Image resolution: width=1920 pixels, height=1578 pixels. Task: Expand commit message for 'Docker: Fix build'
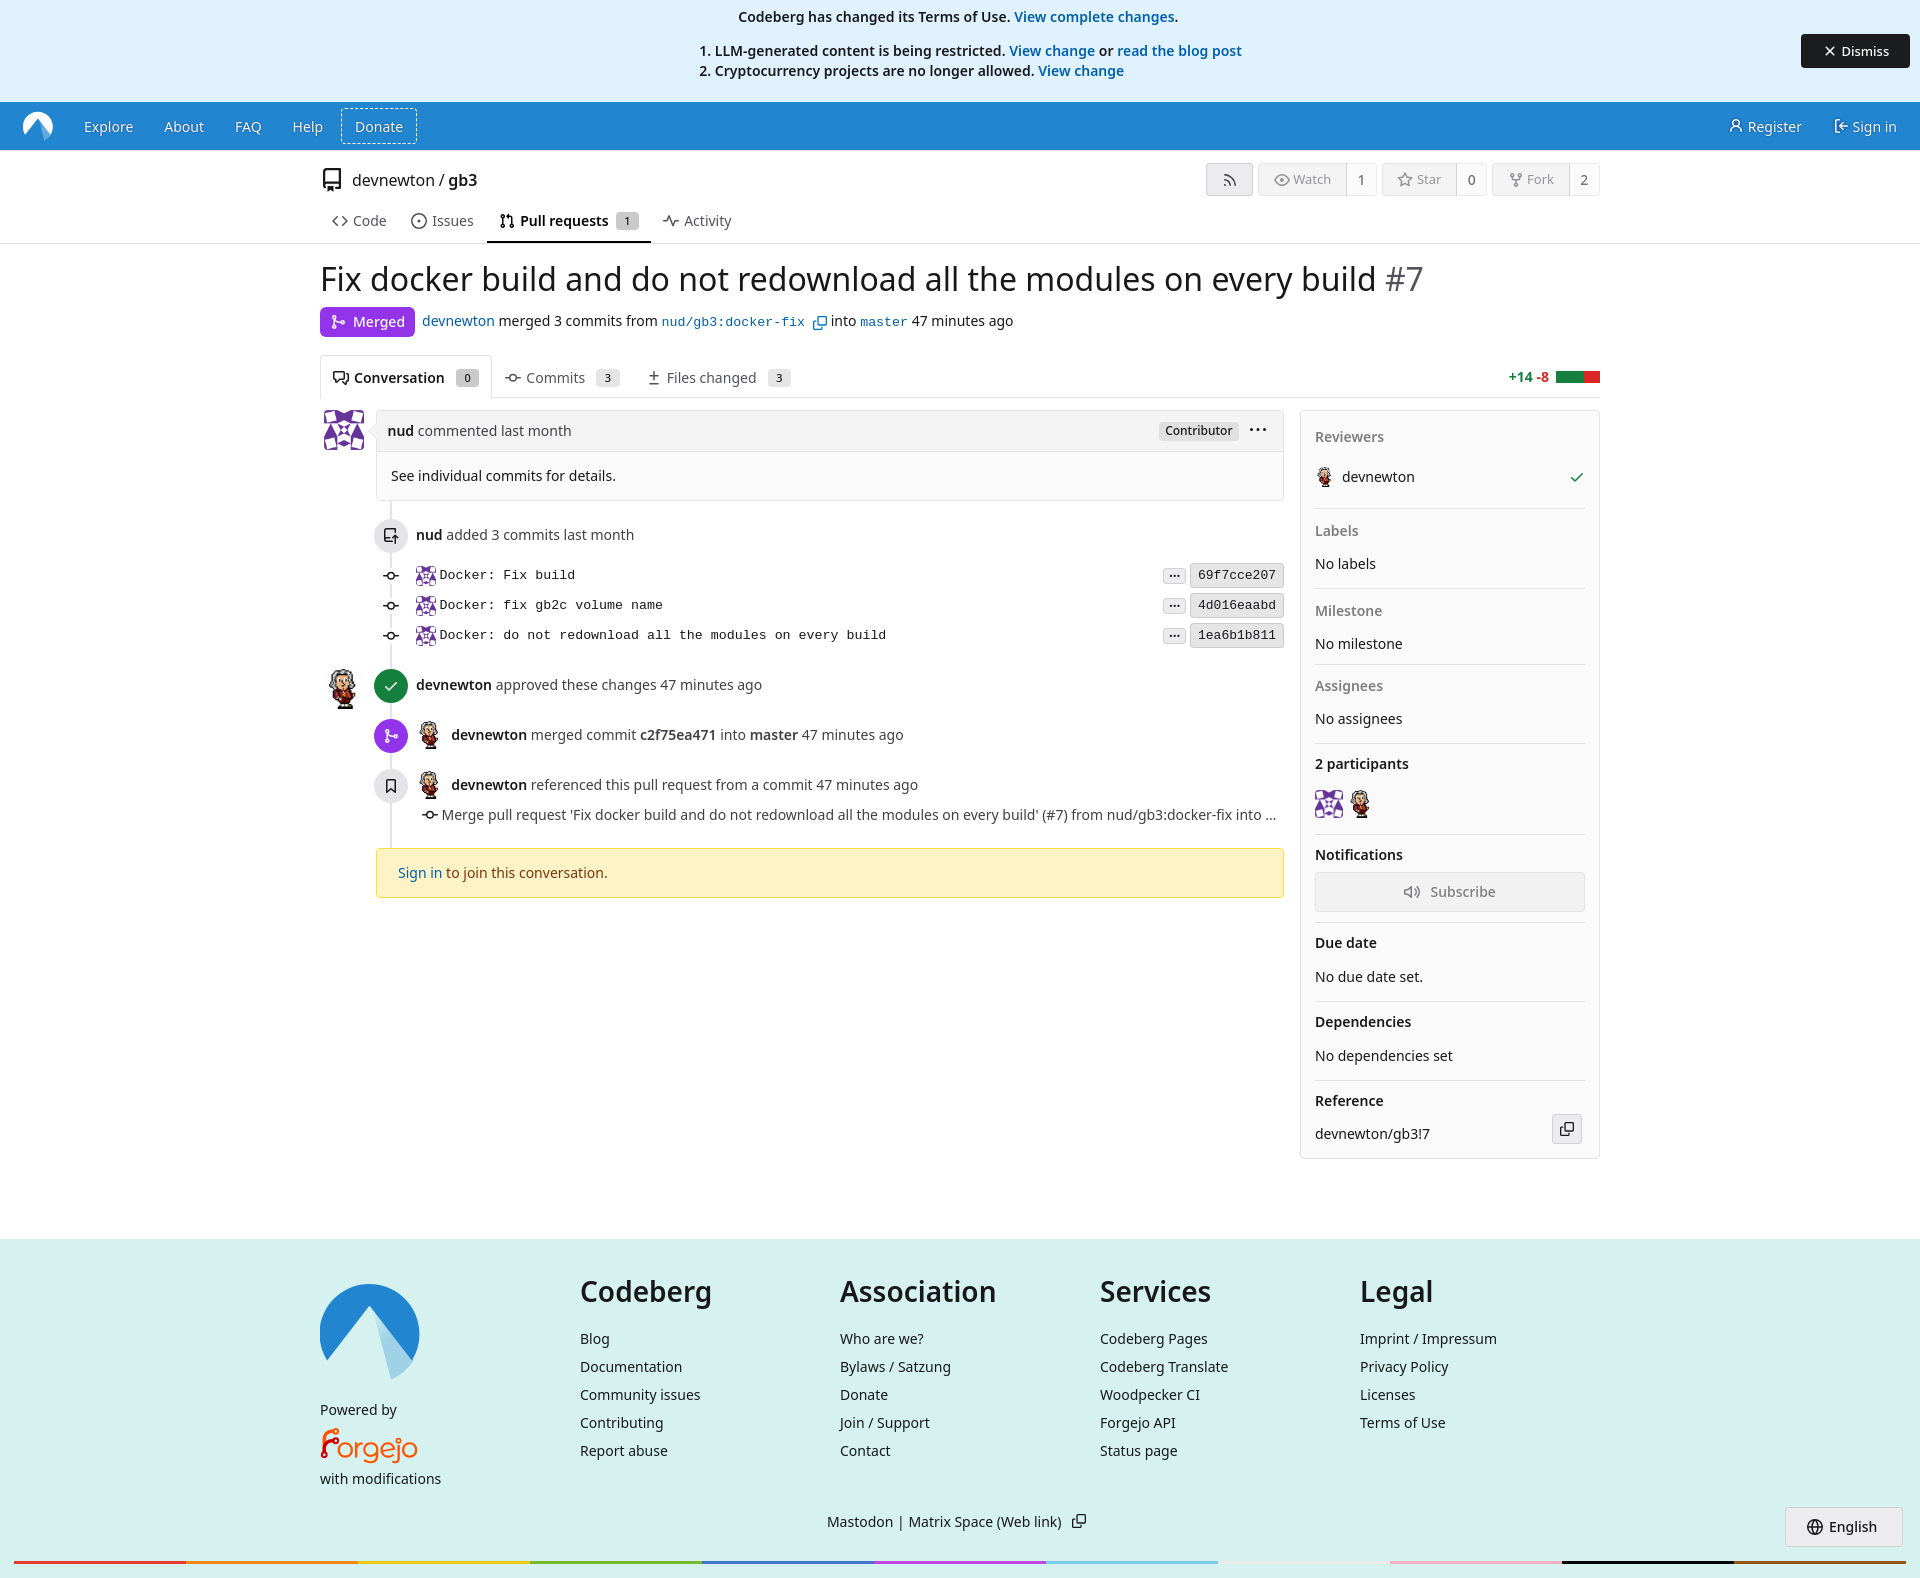click(1174, 576)
